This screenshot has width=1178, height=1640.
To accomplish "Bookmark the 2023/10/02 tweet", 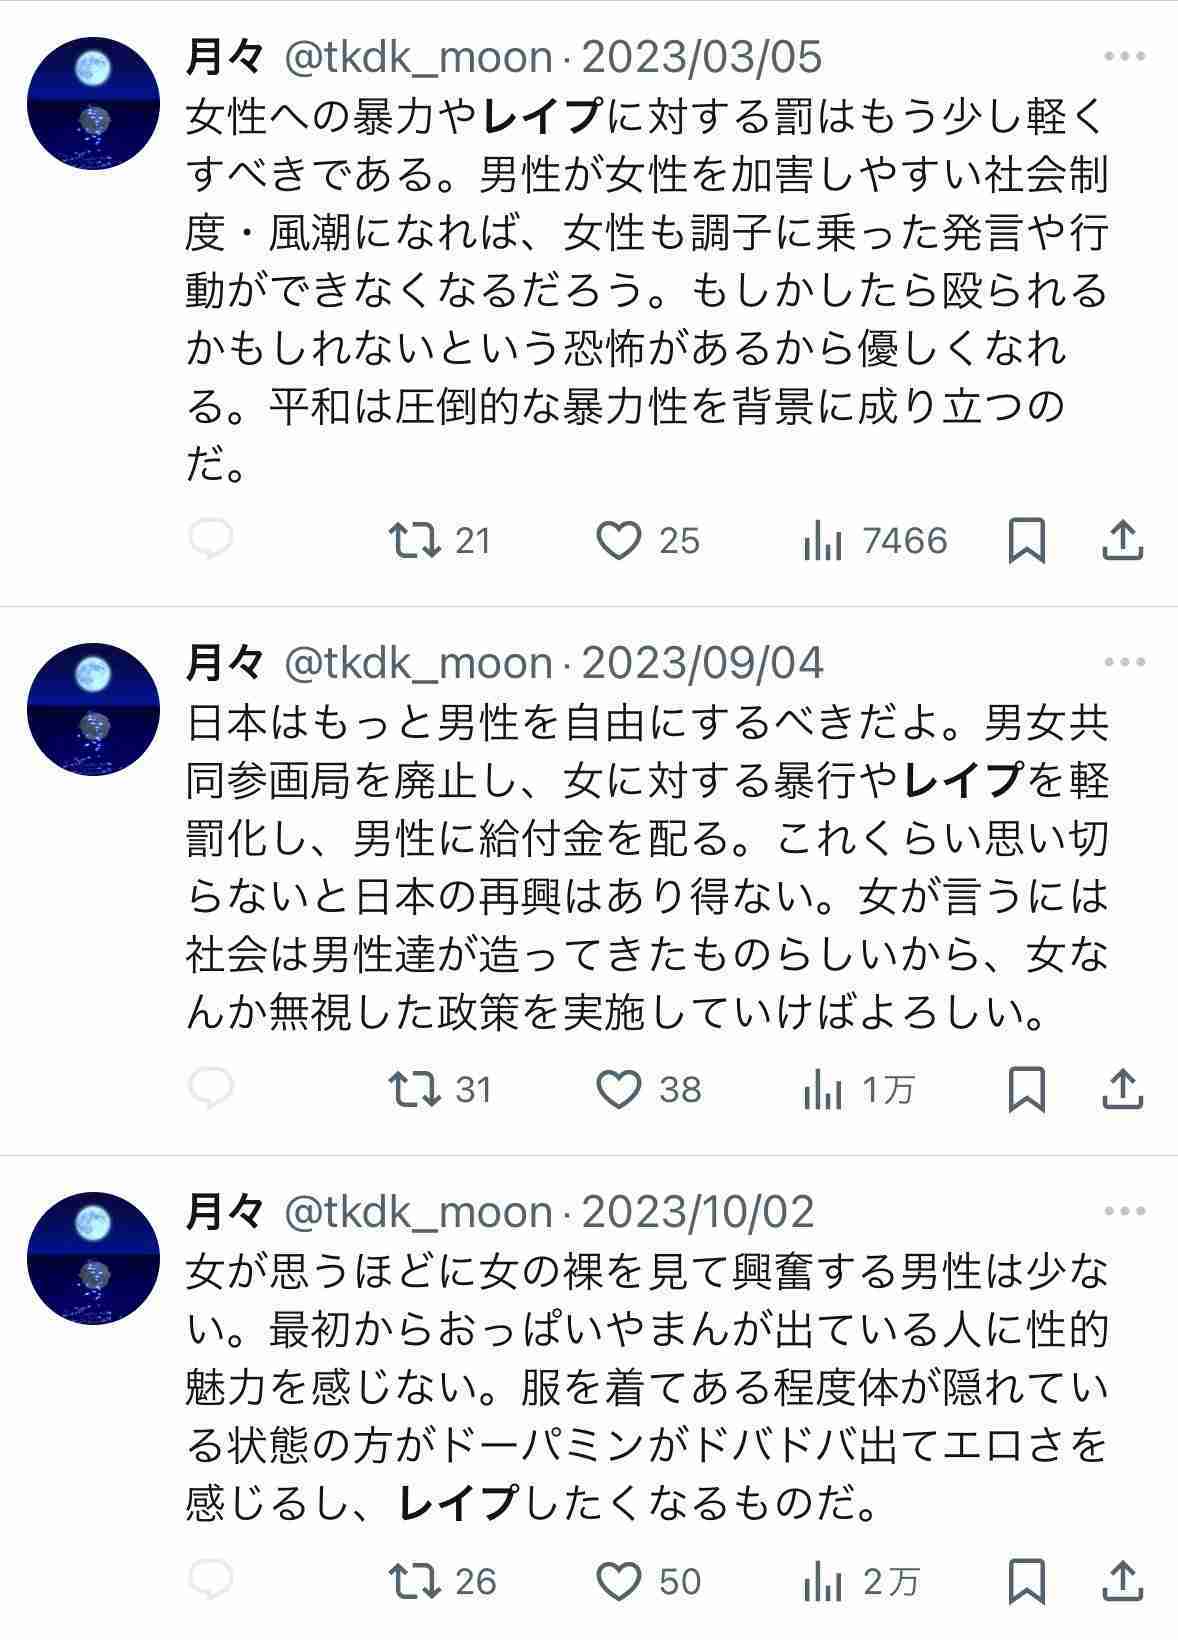I will pos(1026,1581).
